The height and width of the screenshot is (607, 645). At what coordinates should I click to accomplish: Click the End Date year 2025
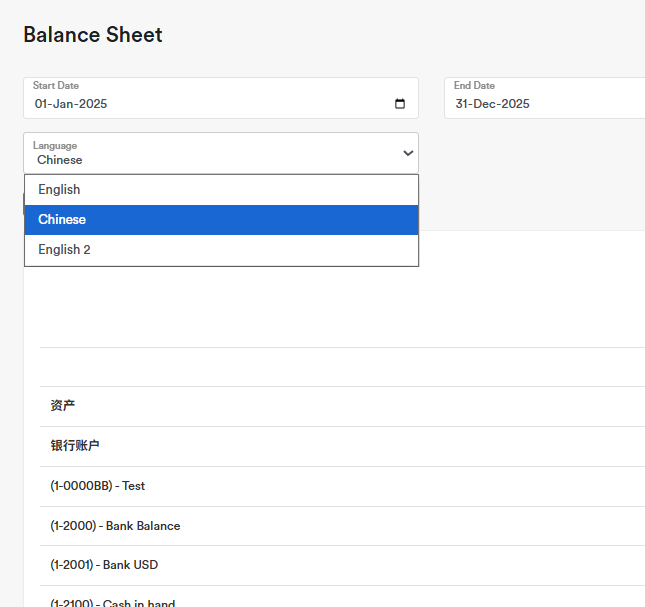pos(515,104)
